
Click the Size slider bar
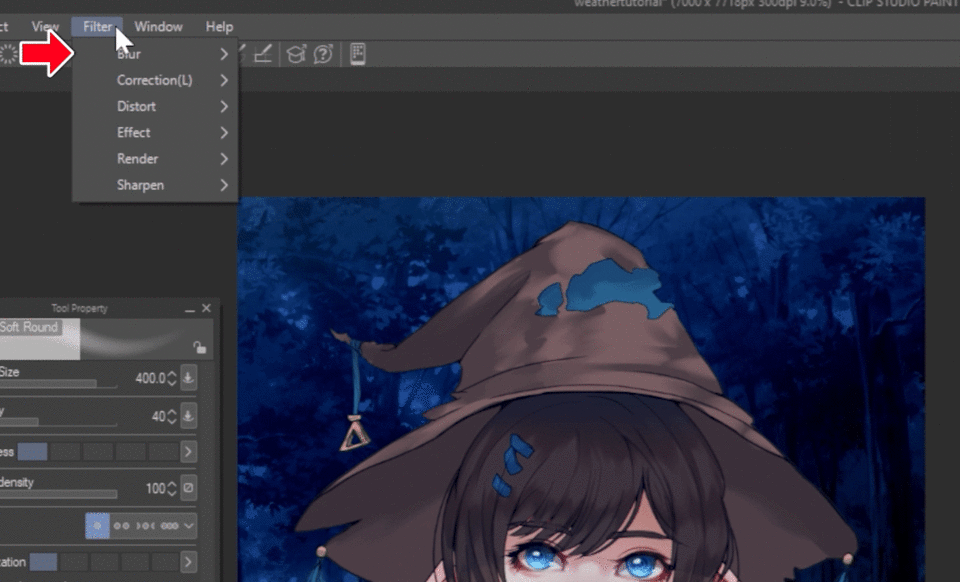point(58,384)
